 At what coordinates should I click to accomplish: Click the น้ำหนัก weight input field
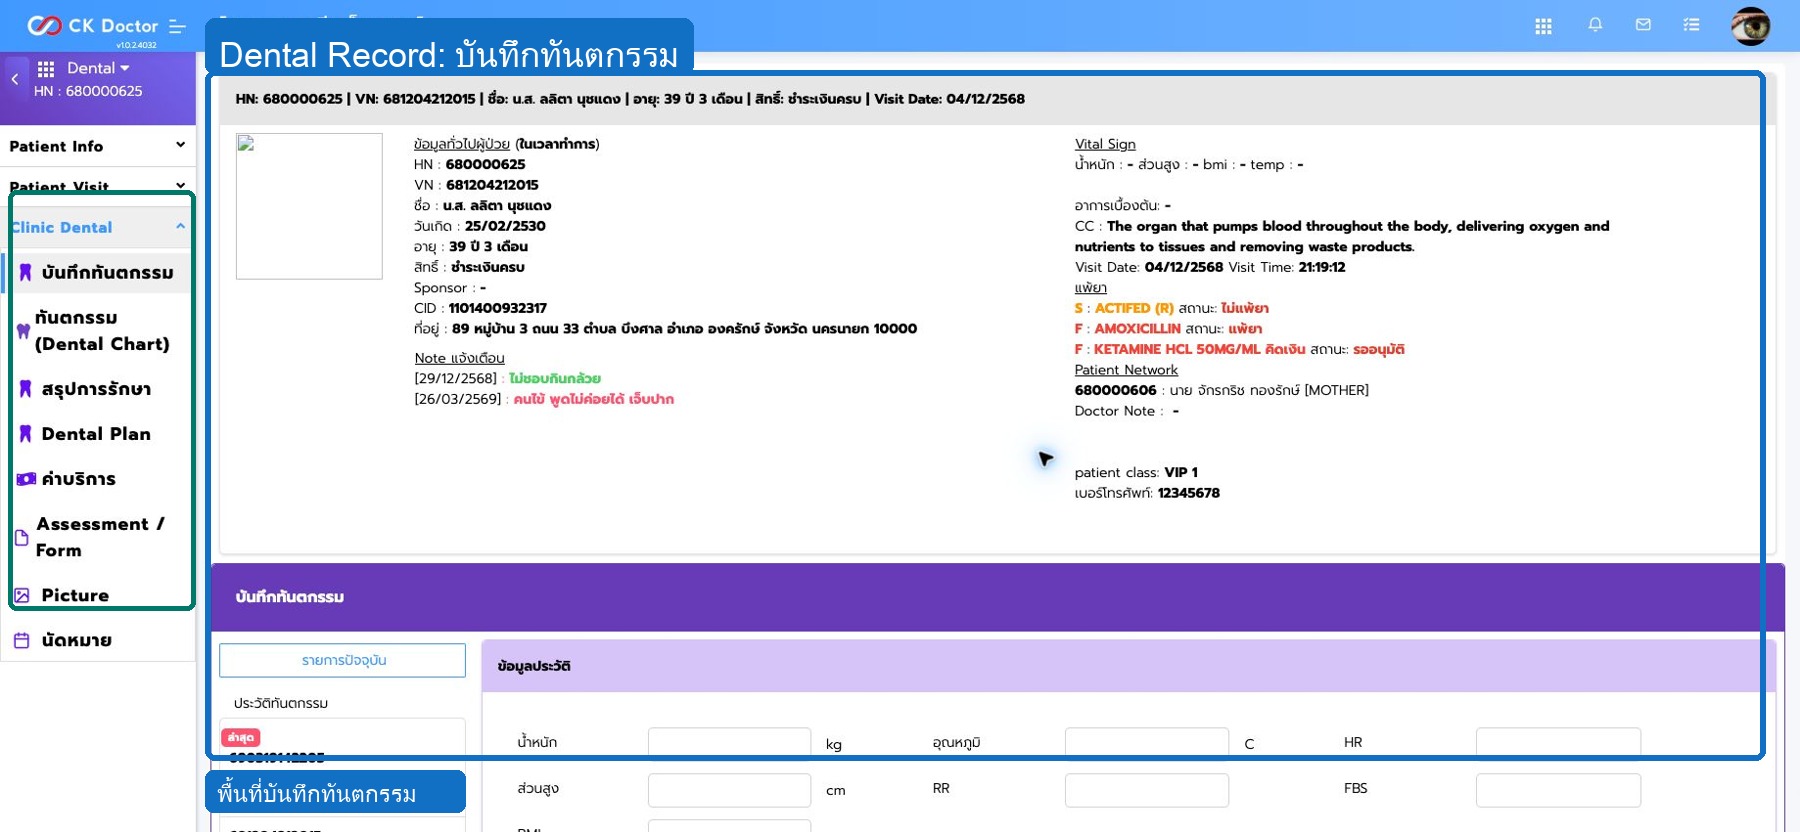click(729, 743)
